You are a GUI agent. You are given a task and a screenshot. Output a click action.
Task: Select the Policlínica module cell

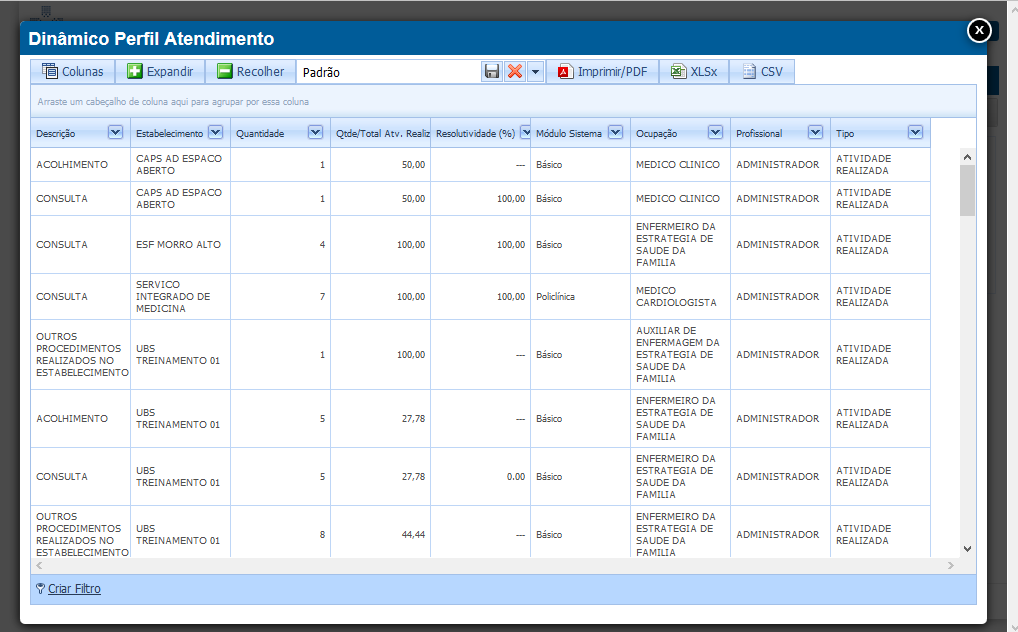(x=580, y=297)
